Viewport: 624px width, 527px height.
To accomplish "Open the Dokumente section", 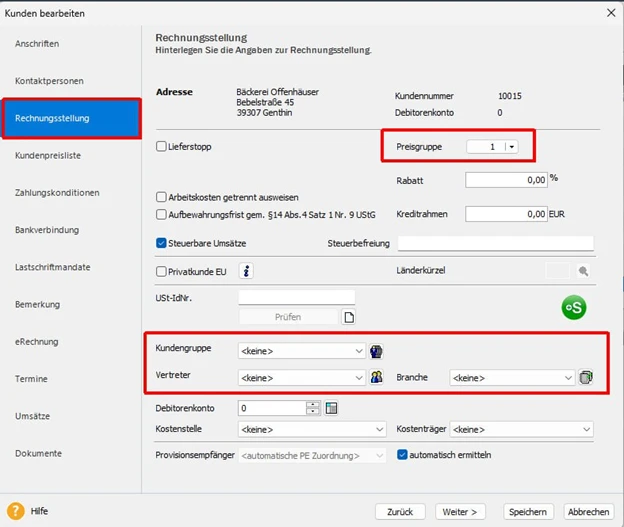I will pyautogui.click(x=38, y=453).
